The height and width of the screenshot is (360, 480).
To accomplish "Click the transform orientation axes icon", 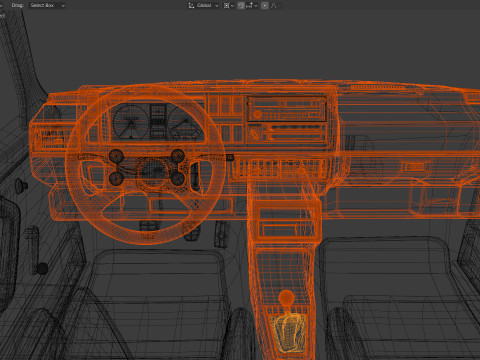I will tap(191, 5).
